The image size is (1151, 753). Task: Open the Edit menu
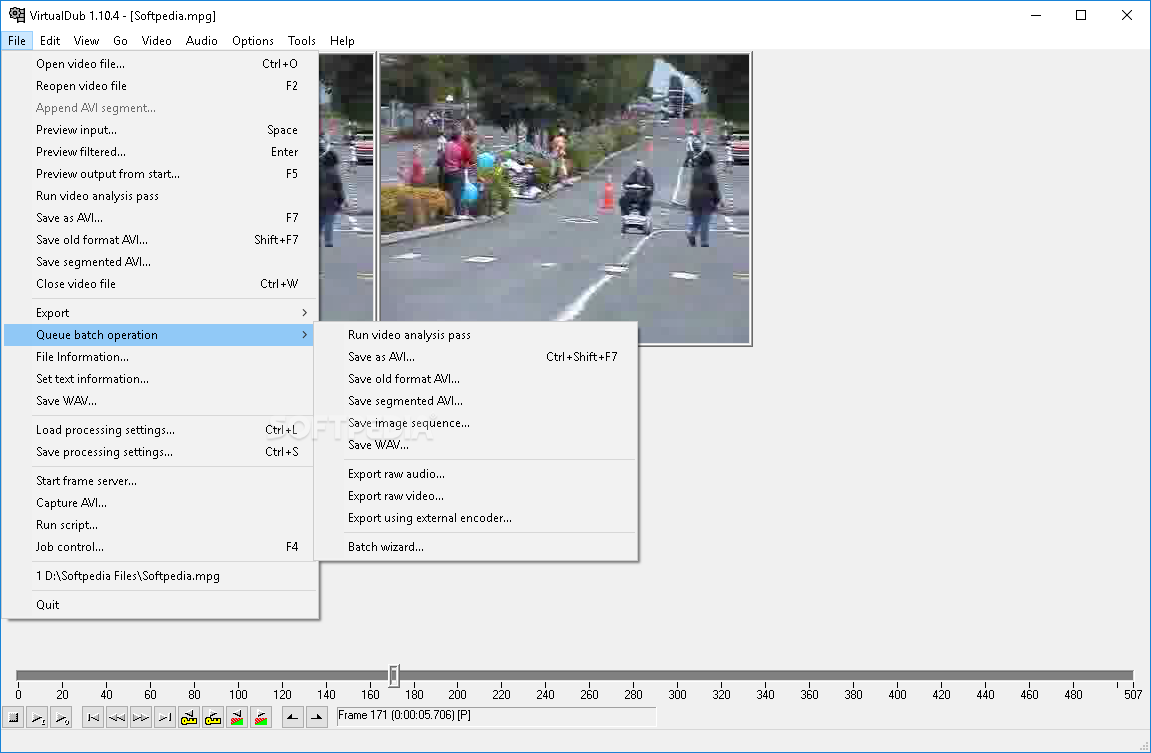click(x=50, y=41)
